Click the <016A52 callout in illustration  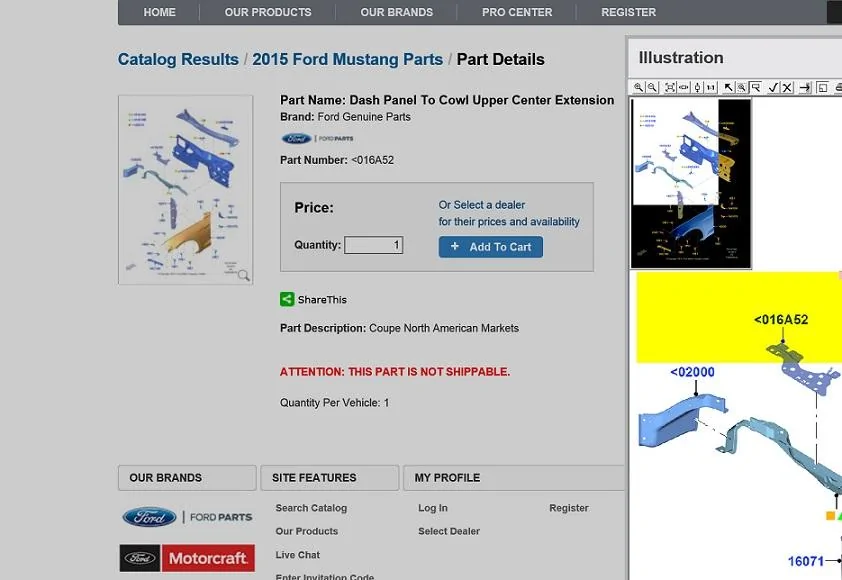point(781,320)
